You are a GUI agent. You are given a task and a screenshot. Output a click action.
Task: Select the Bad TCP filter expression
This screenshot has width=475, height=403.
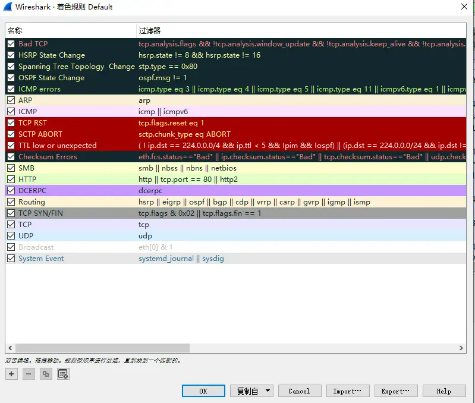pos(302,44)
